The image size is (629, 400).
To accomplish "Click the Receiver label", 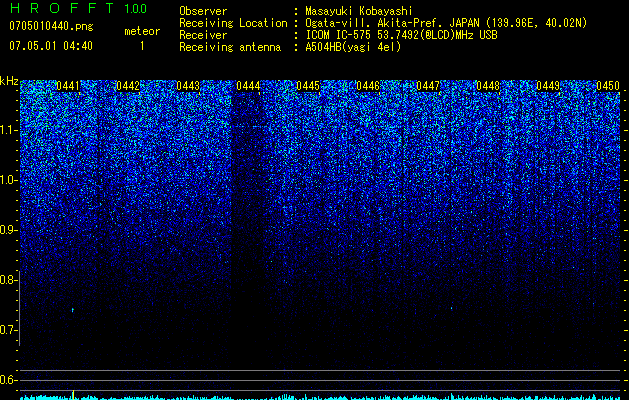I will click(203, 35).
